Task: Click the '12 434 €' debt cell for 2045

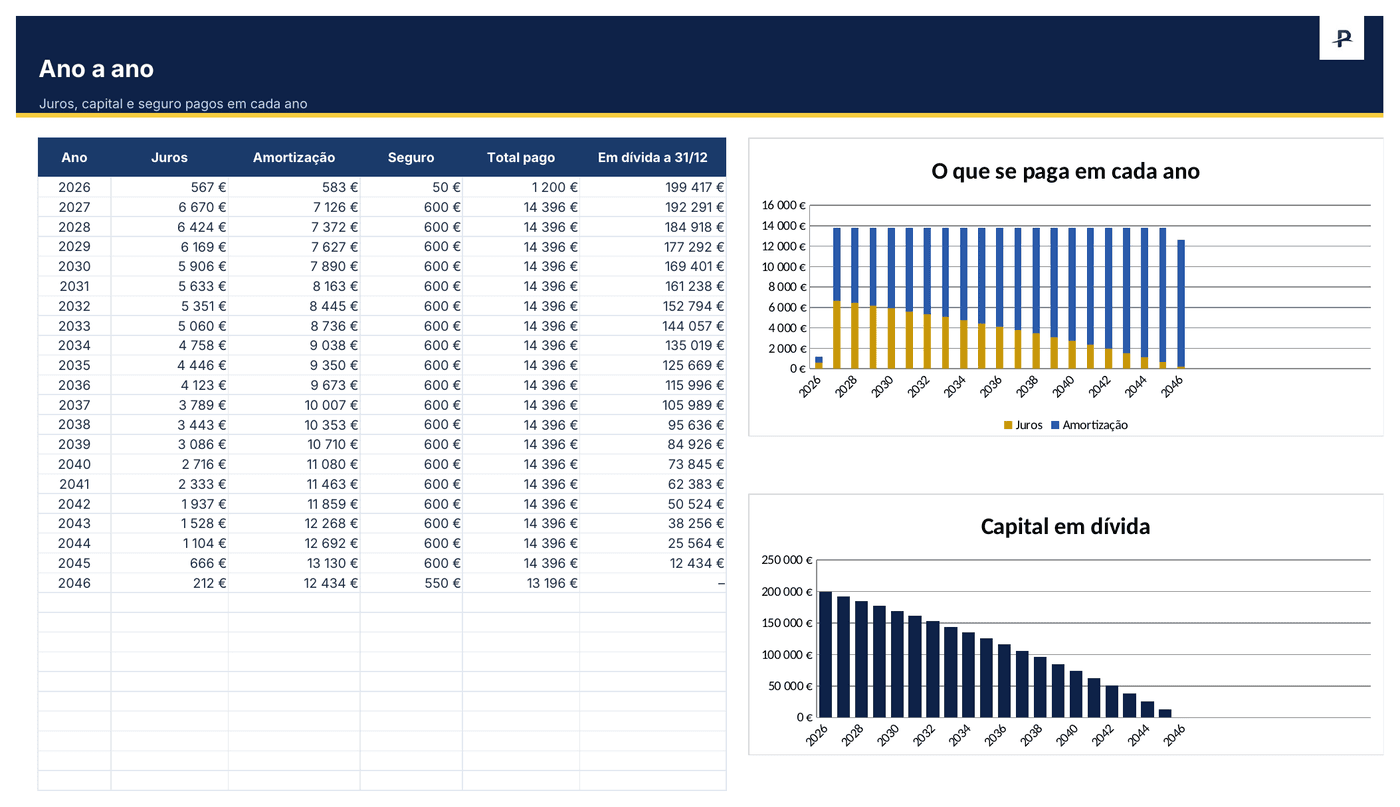Action: (652, 563)
